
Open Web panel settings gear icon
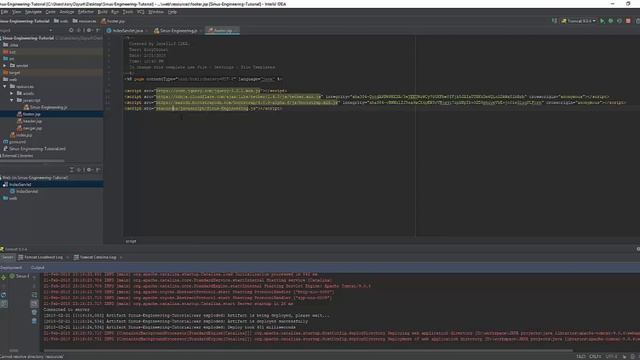click(89, 170)
